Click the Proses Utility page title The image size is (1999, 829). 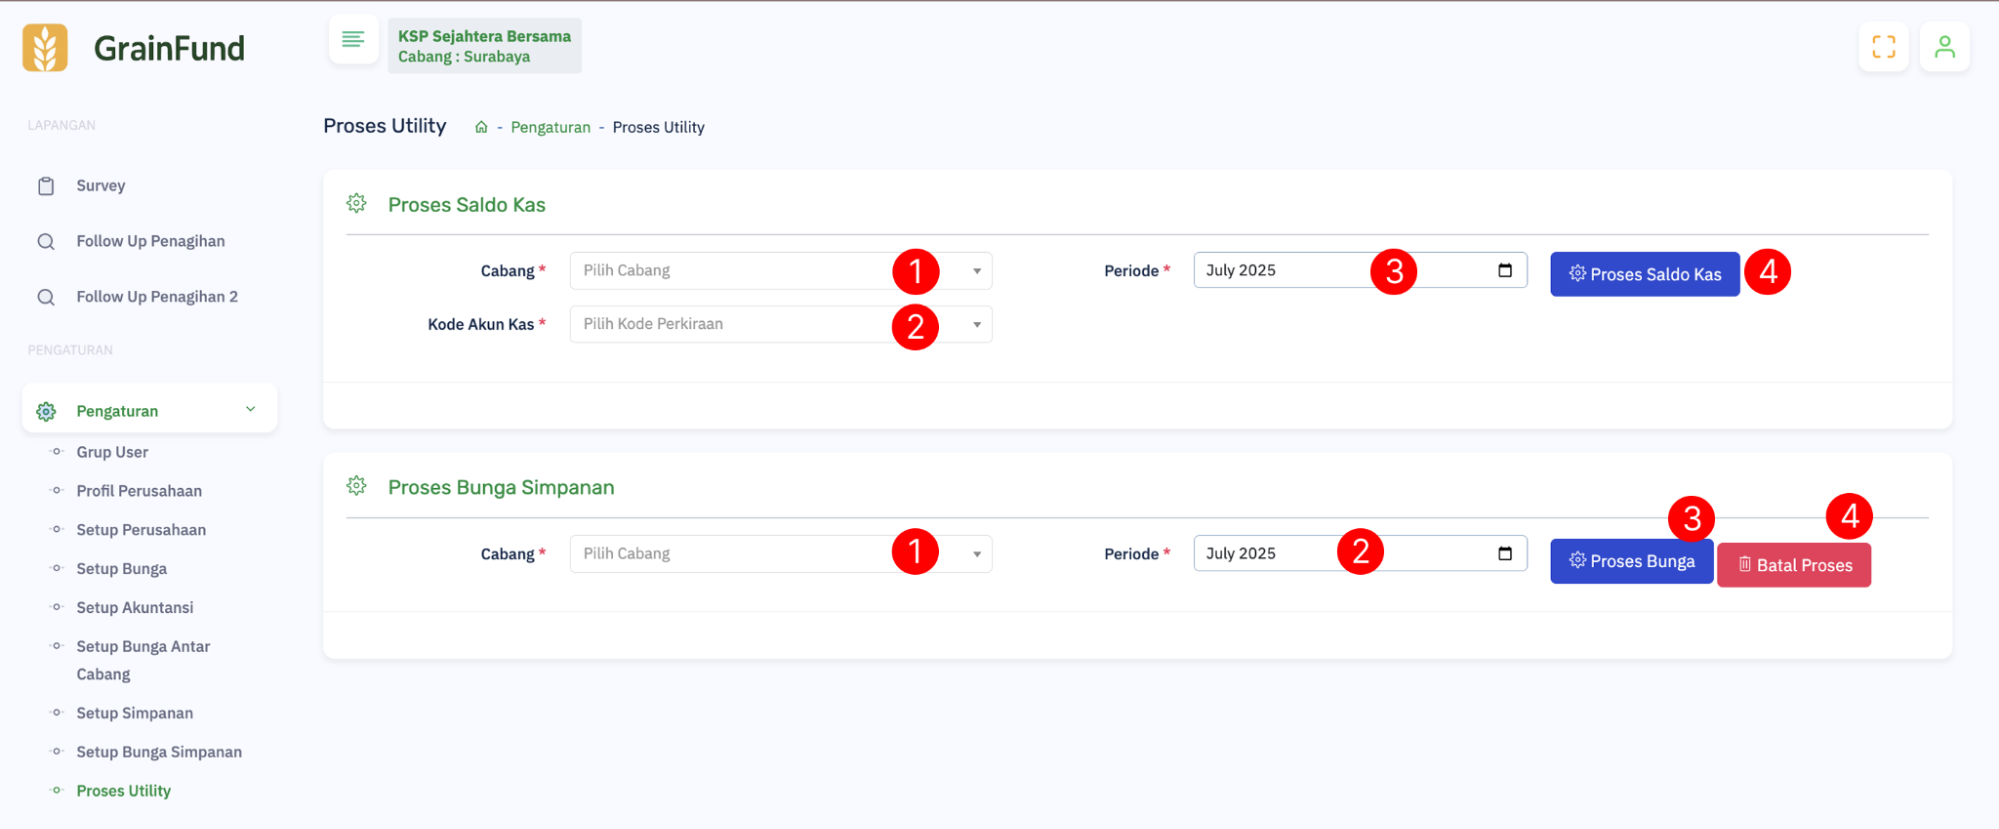385,126
